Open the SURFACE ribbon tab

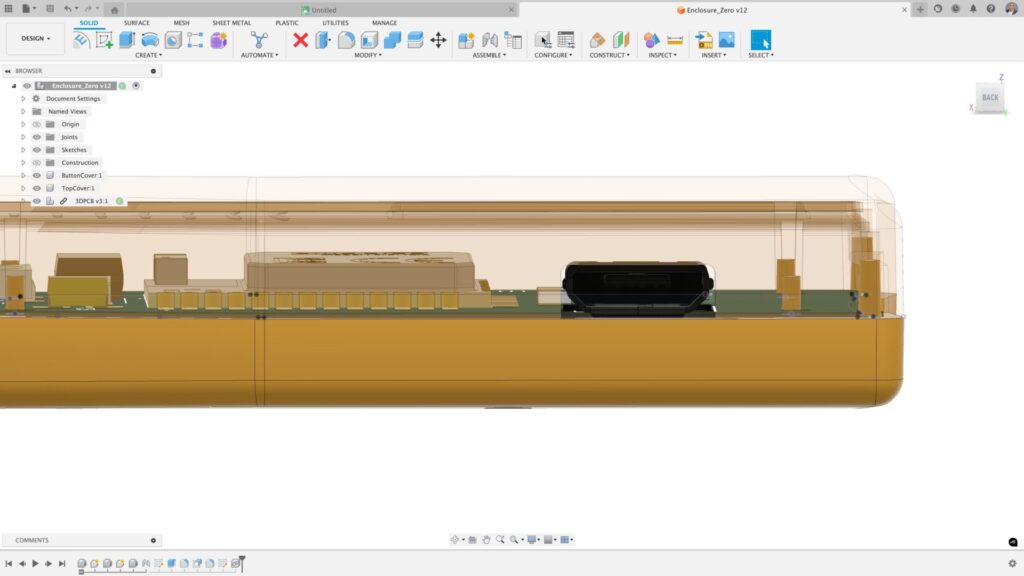coord(137,22)
